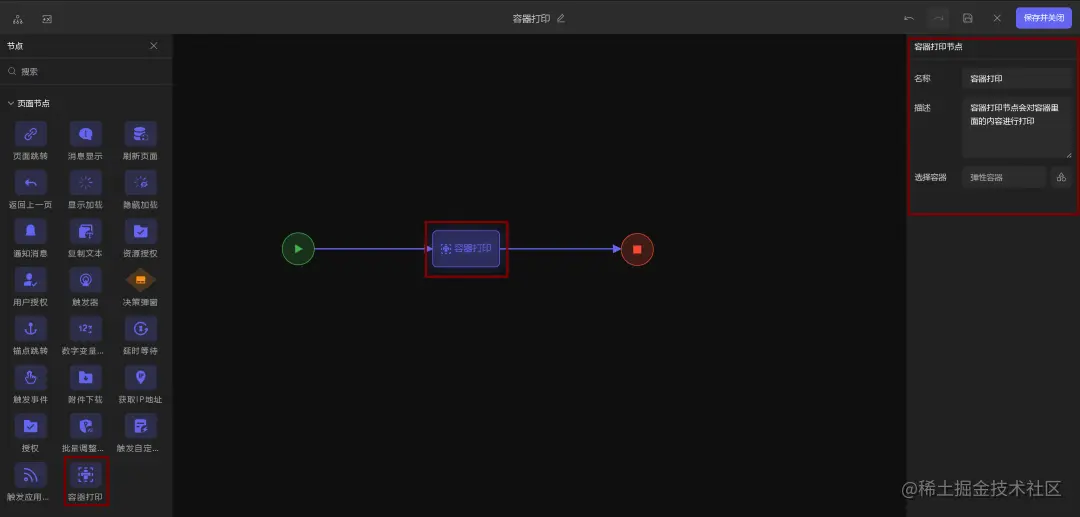The image size is (1080, 517).
Task: Select the 决策弹窗 diamond node icon
Action: pyautogui.click(x=141, y=280)
